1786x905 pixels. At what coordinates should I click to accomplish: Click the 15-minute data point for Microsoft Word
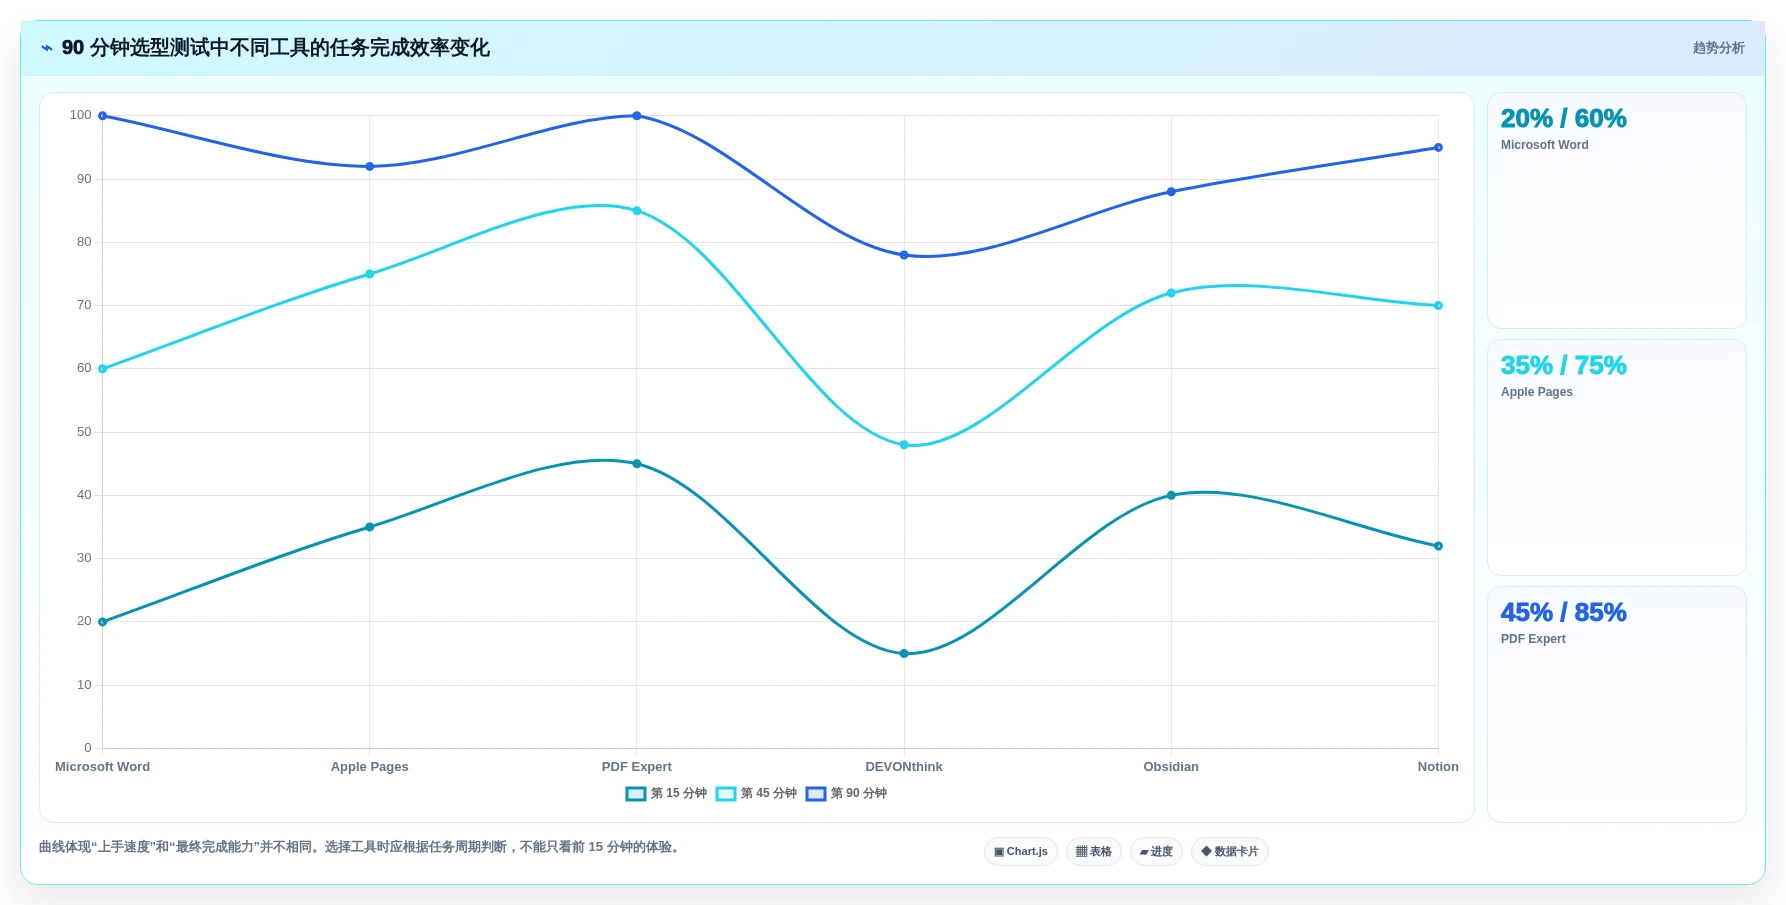tap(102, 622)
